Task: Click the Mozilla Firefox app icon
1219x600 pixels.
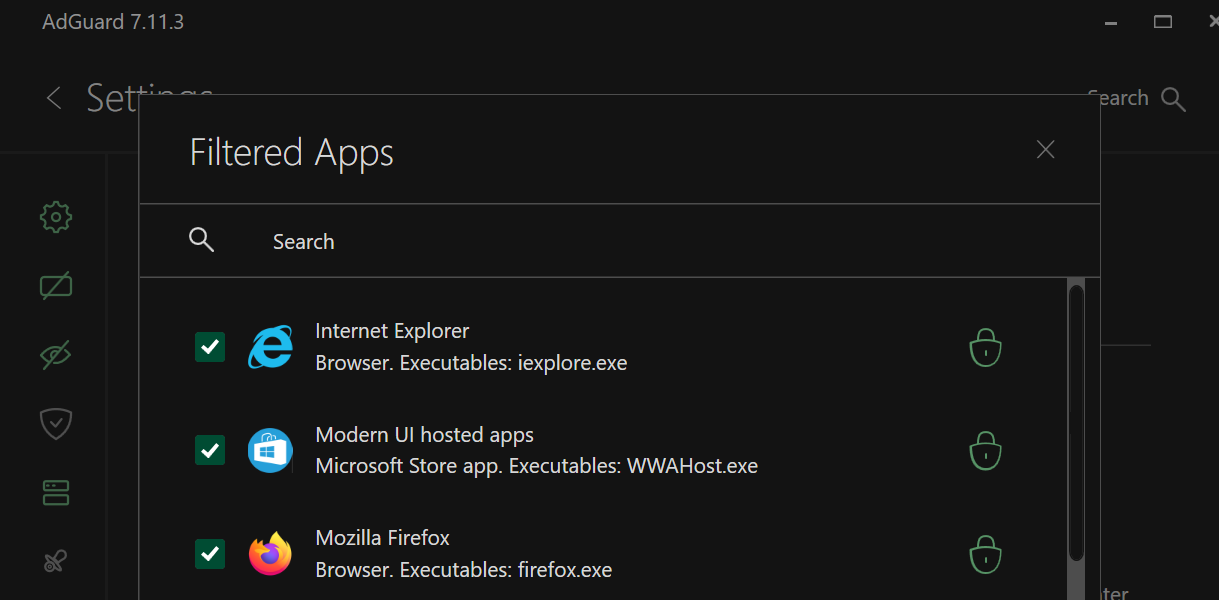Action: click(270, 554)
